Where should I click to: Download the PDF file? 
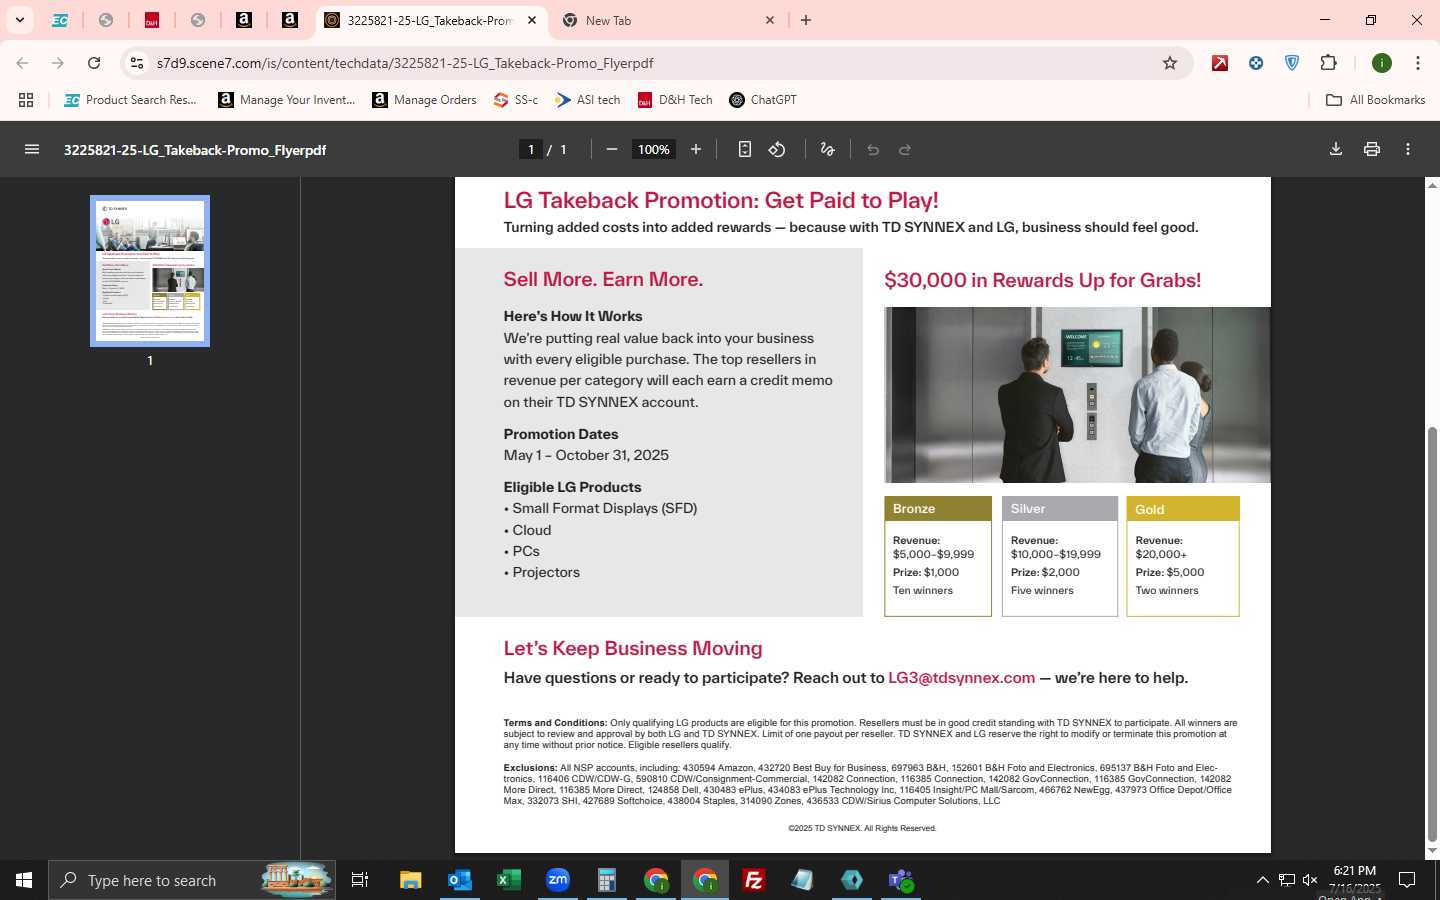pos(1336,149)
